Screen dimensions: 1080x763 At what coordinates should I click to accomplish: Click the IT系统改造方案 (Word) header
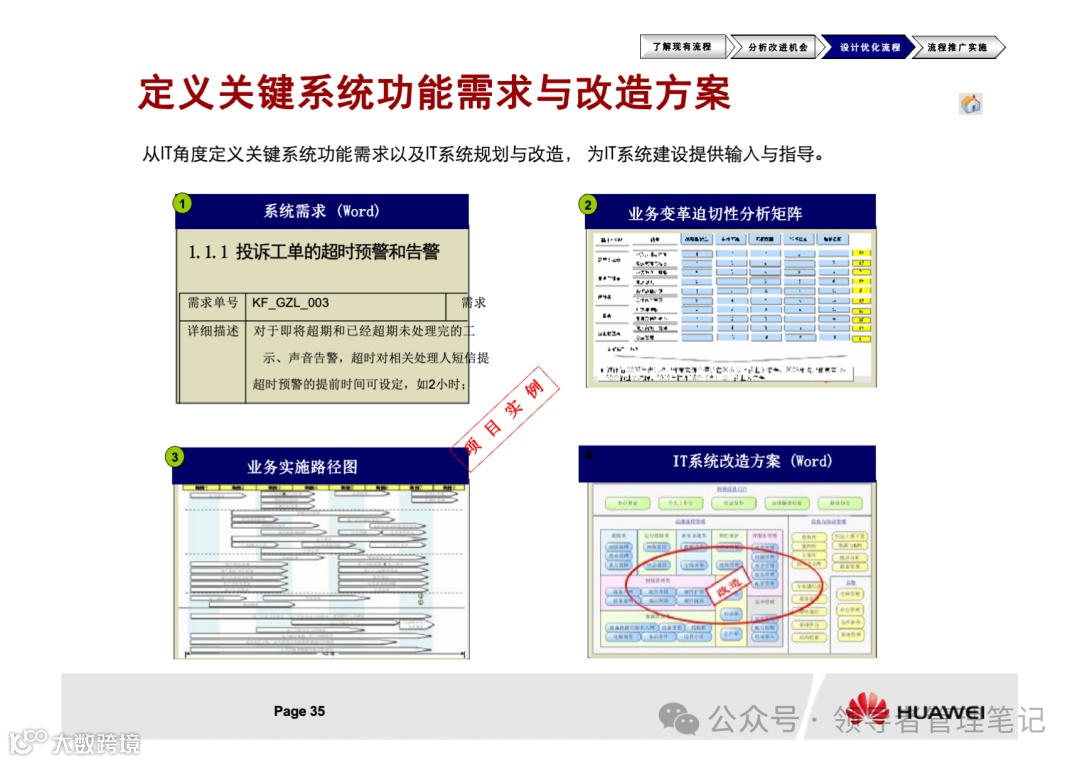coord(727,463)
